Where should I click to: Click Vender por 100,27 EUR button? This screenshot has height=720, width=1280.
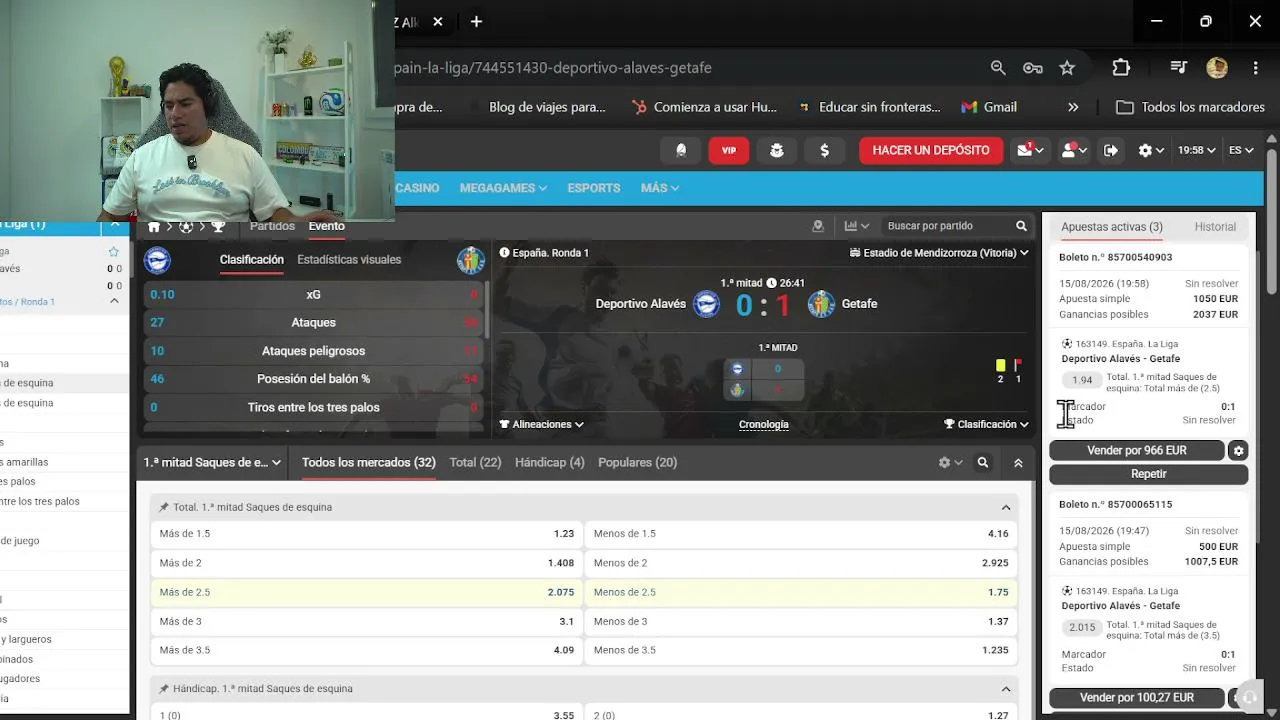click(1137, 698)
